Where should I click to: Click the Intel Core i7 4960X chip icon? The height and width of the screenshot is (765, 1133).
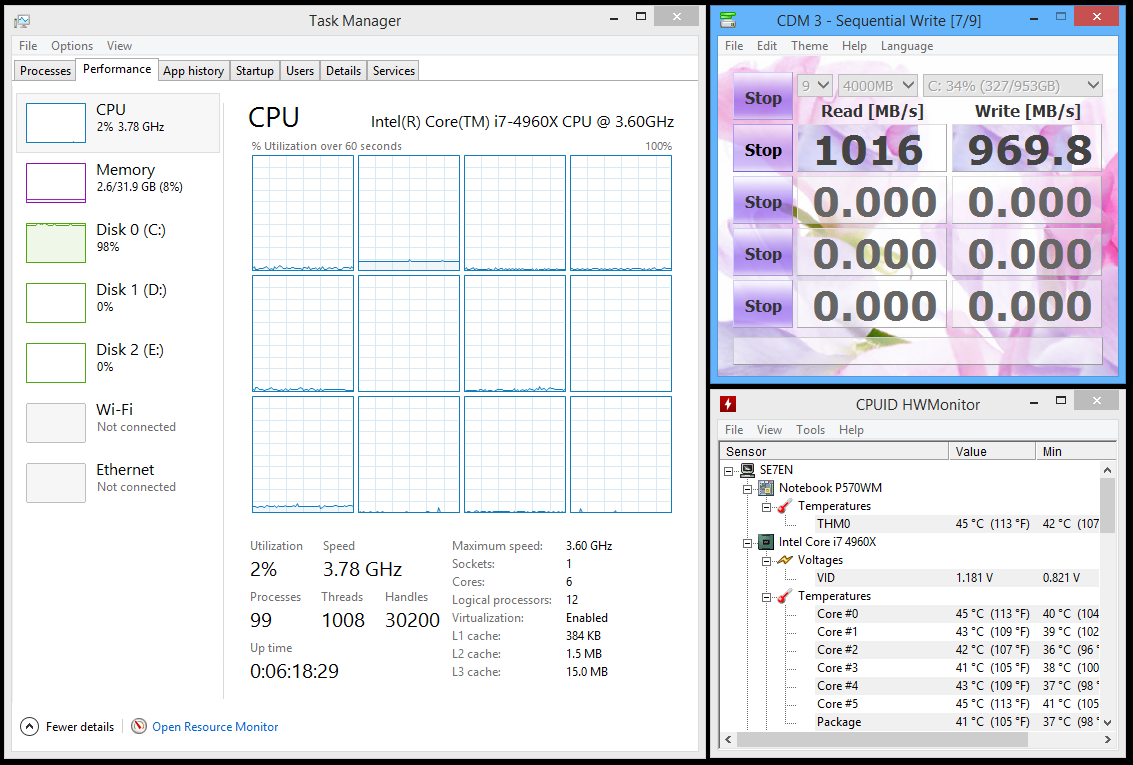click(766, 542)
